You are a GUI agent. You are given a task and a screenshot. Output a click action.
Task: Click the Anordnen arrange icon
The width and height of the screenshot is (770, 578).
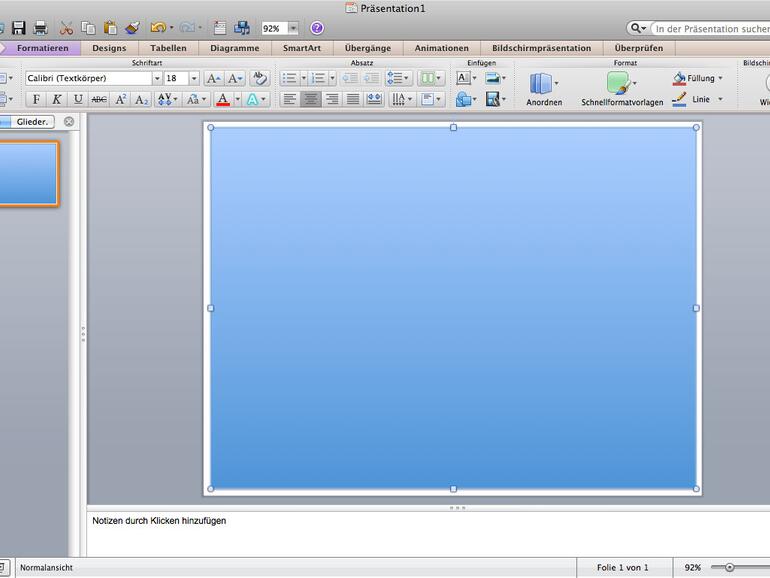[x=543, y=88]
